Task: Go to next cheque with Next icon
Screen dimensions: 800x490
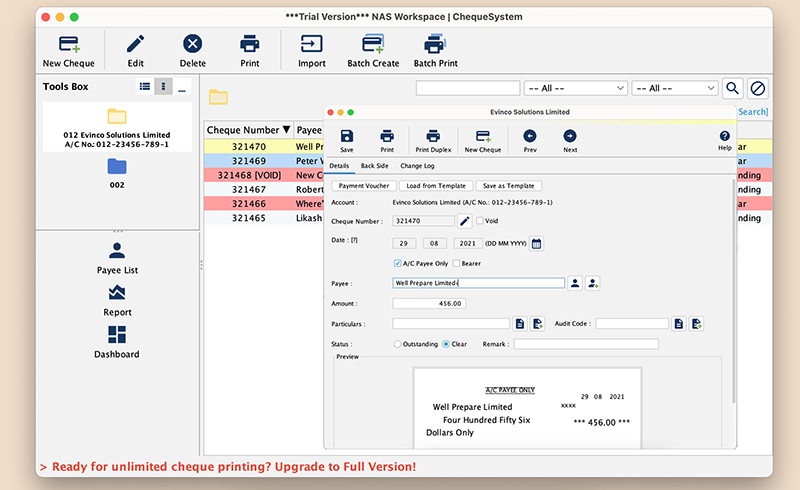Action: pyautogui.click(x=570, y=136)
